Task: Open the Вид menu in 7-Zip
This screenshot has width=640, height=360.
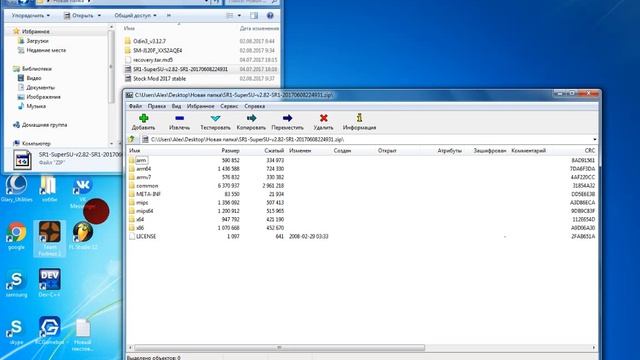Action: (x=176, y=106)
